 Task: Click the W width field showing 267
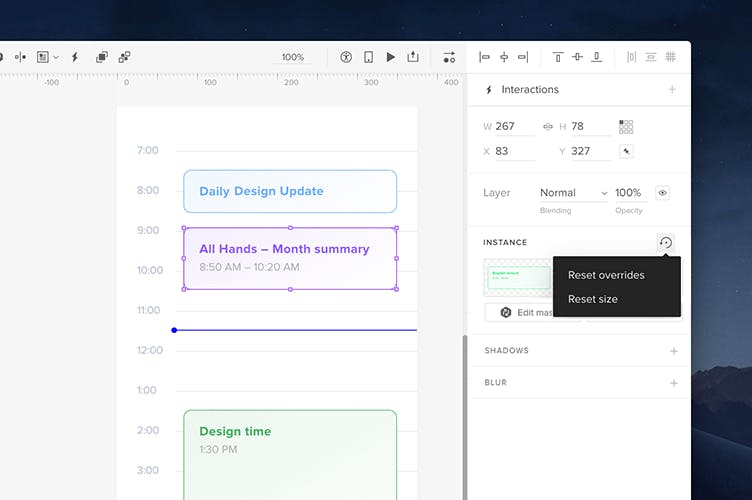[515, 127]
